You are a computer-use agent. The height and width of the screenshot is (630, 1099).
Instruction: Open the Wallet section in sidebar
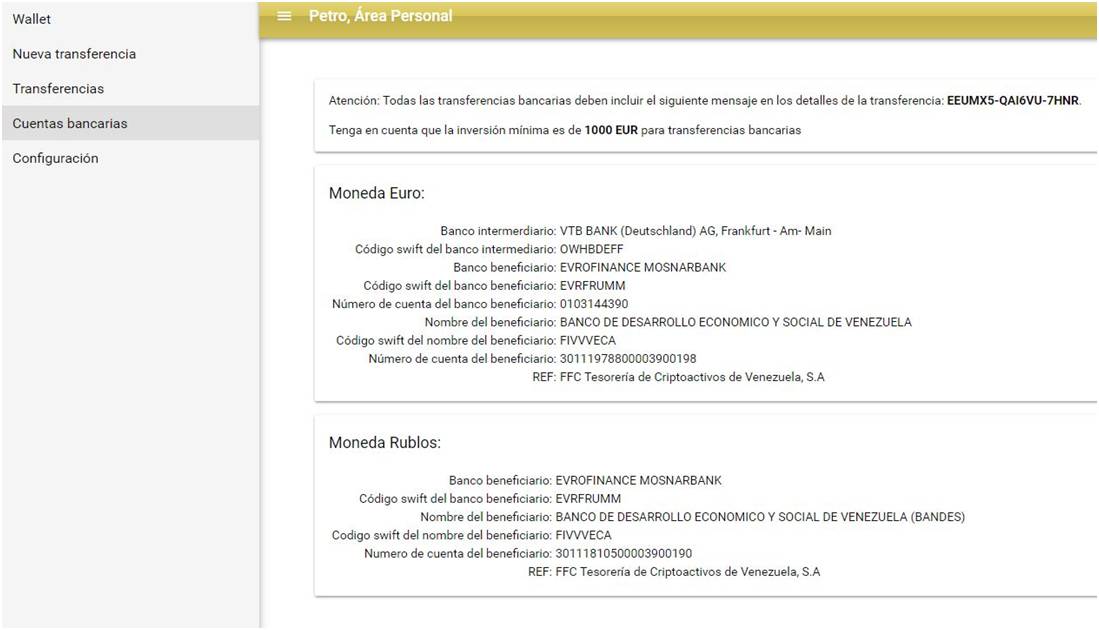tap(32, 19)
